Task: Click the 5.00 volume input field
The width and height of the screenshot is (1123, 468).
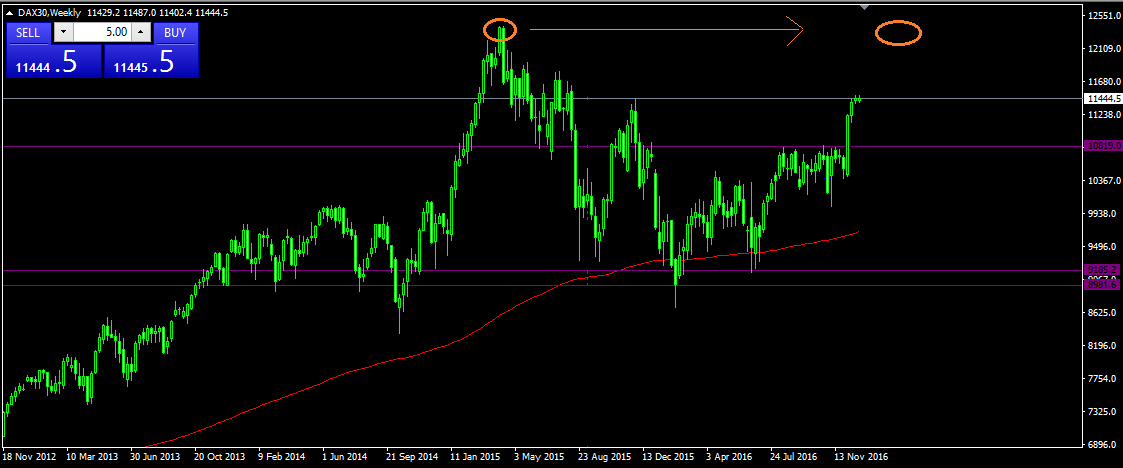Action: coord(102,32)
